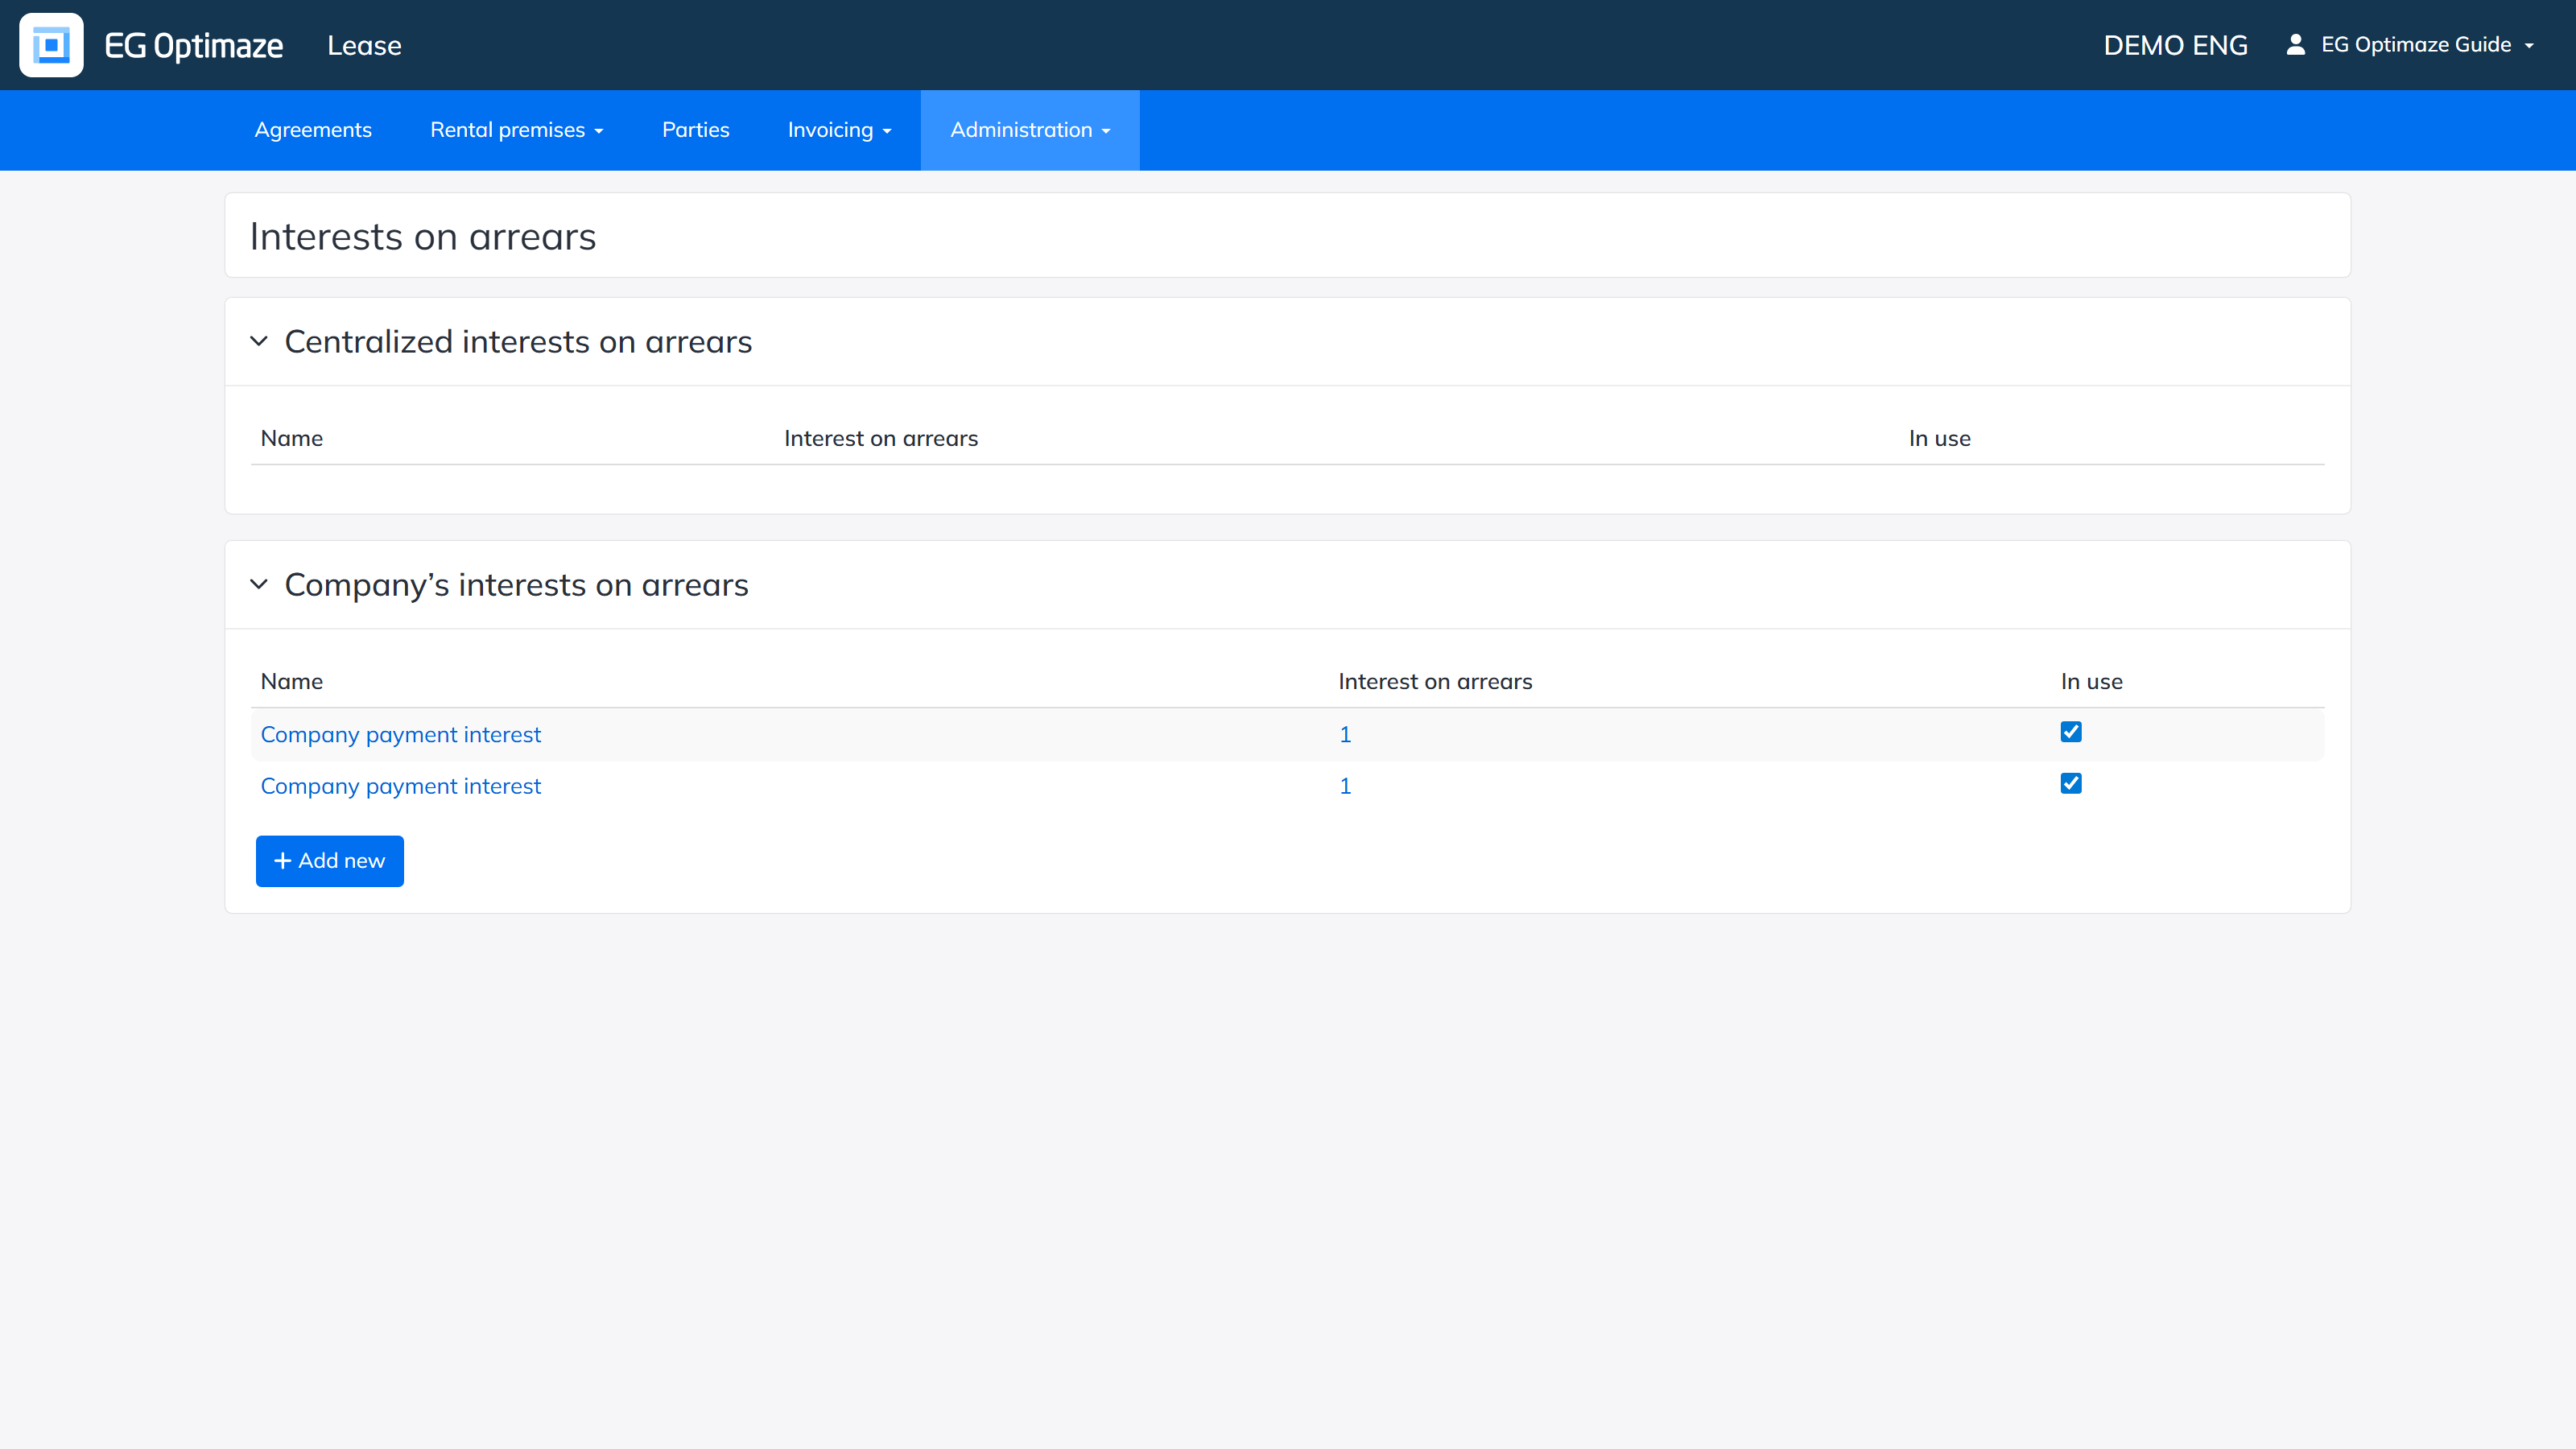Click the user profile icon

(x=2296, y=44)
